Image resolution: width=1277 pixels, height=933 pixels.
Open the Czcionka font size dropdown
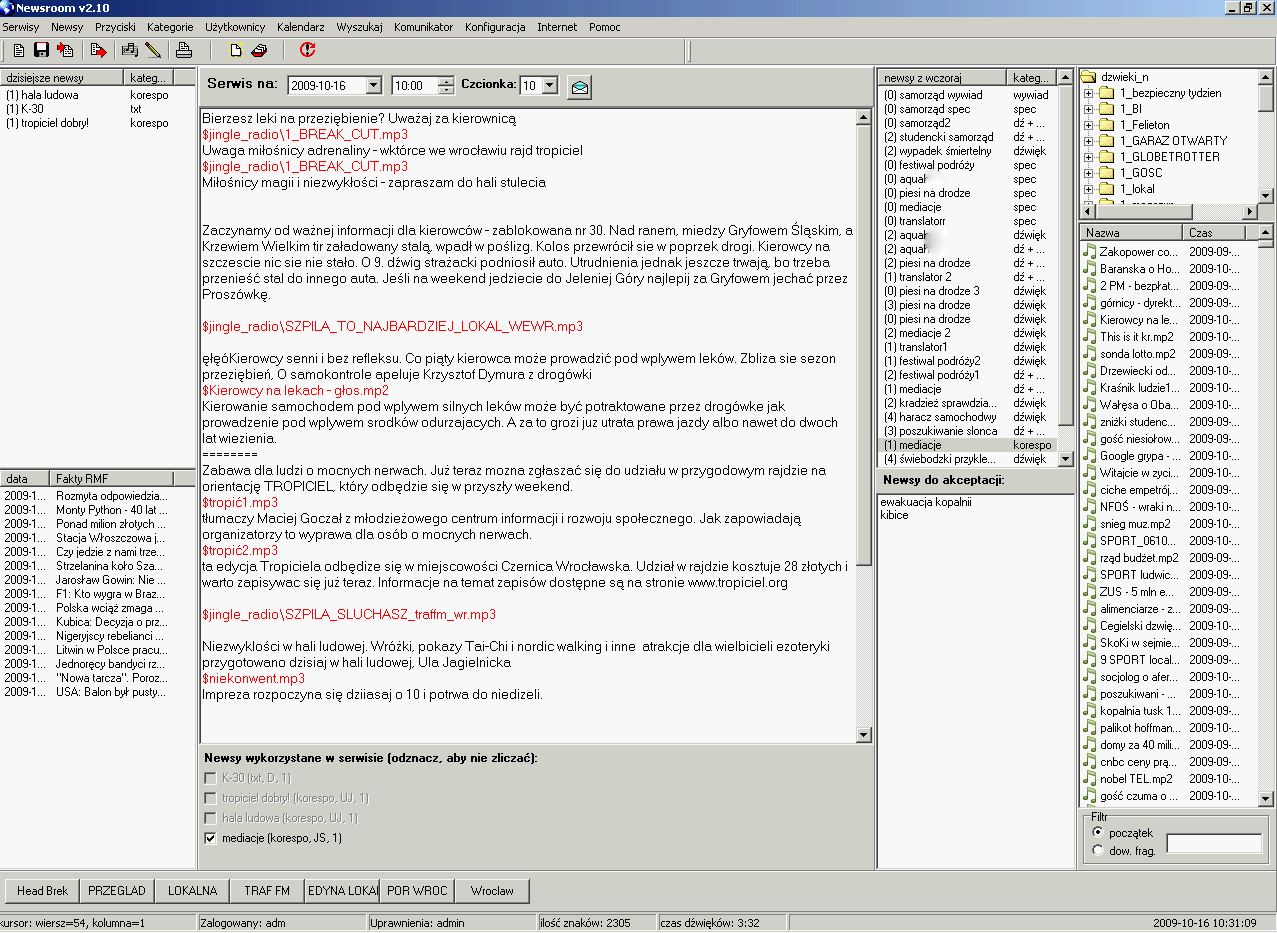(x=550, y=86)
